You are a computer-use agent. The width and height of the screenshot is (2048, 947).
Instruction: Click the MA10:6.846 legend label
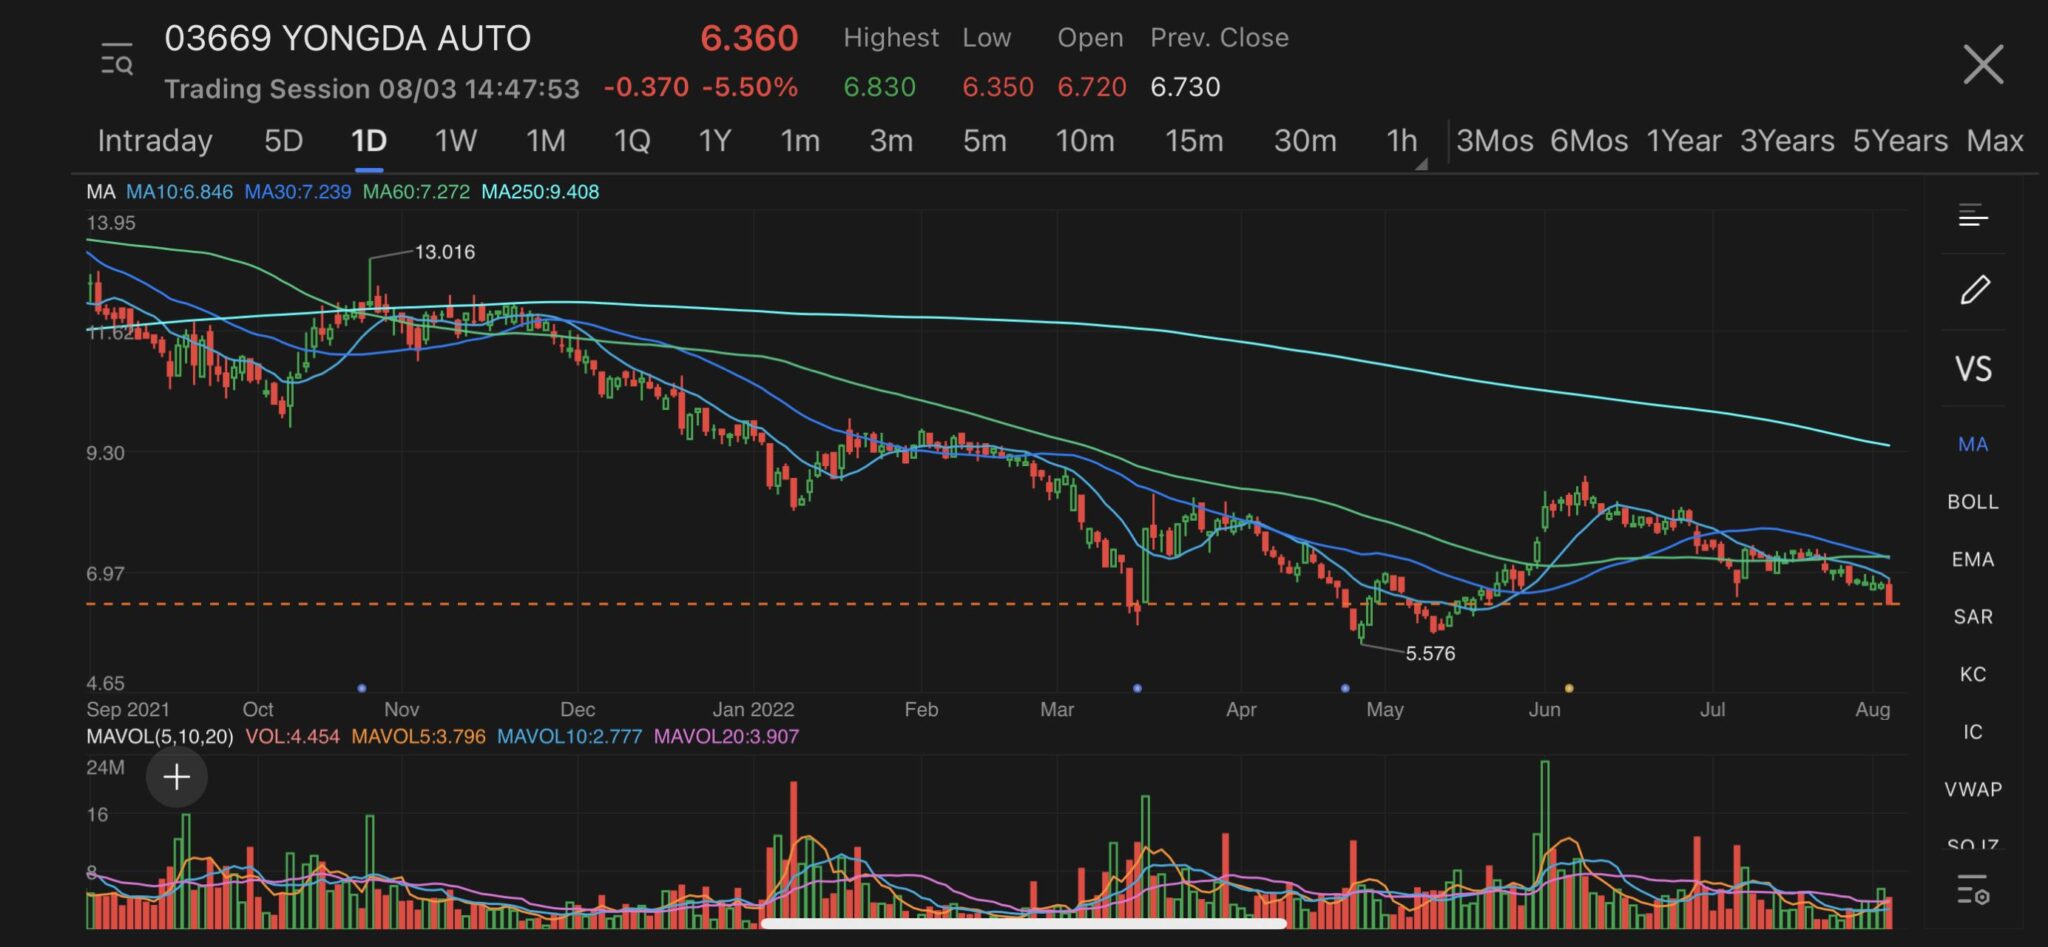pos(179,191)
